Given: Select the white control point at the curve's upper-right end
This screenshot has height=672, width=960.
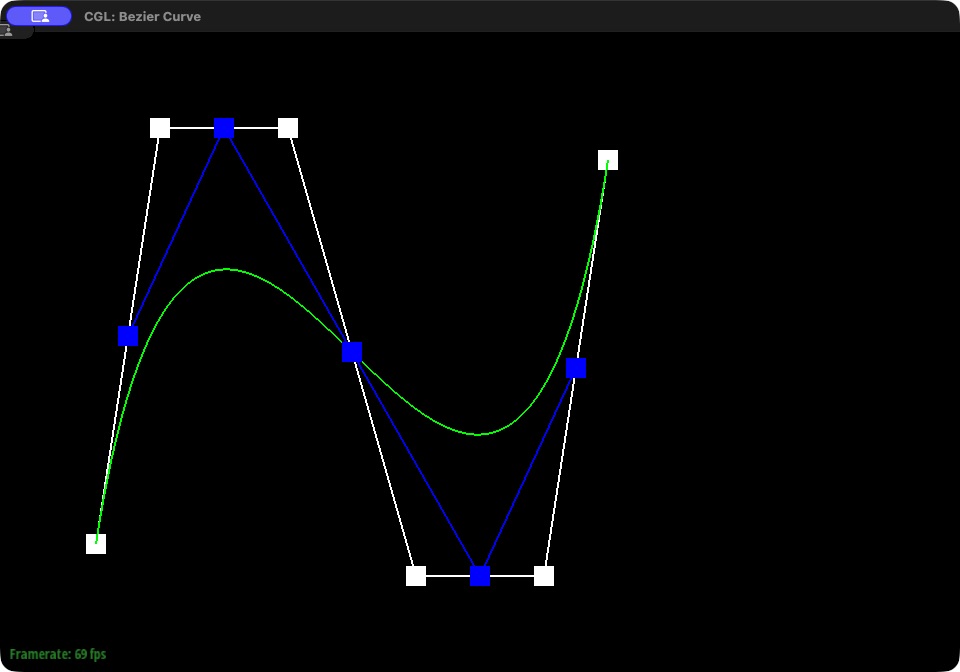Looking at the screenshot, I should coord(608,160).
